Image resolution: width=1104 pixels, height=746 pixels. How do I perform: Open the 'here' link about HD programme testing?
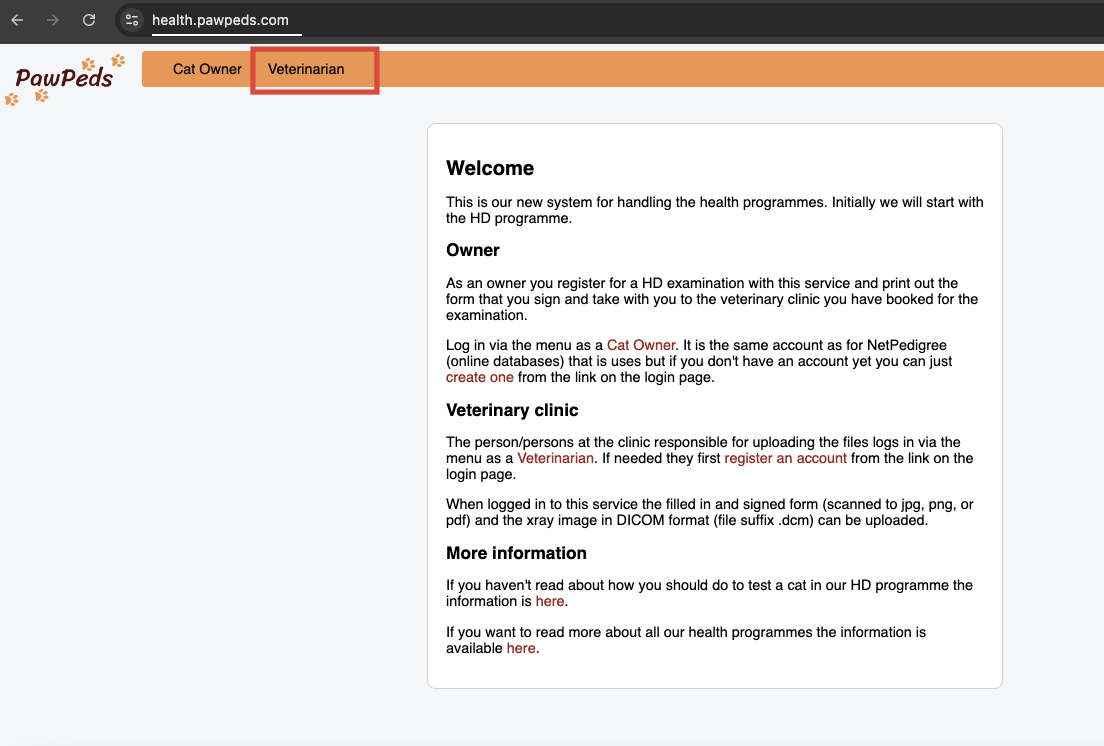point(550,601)
